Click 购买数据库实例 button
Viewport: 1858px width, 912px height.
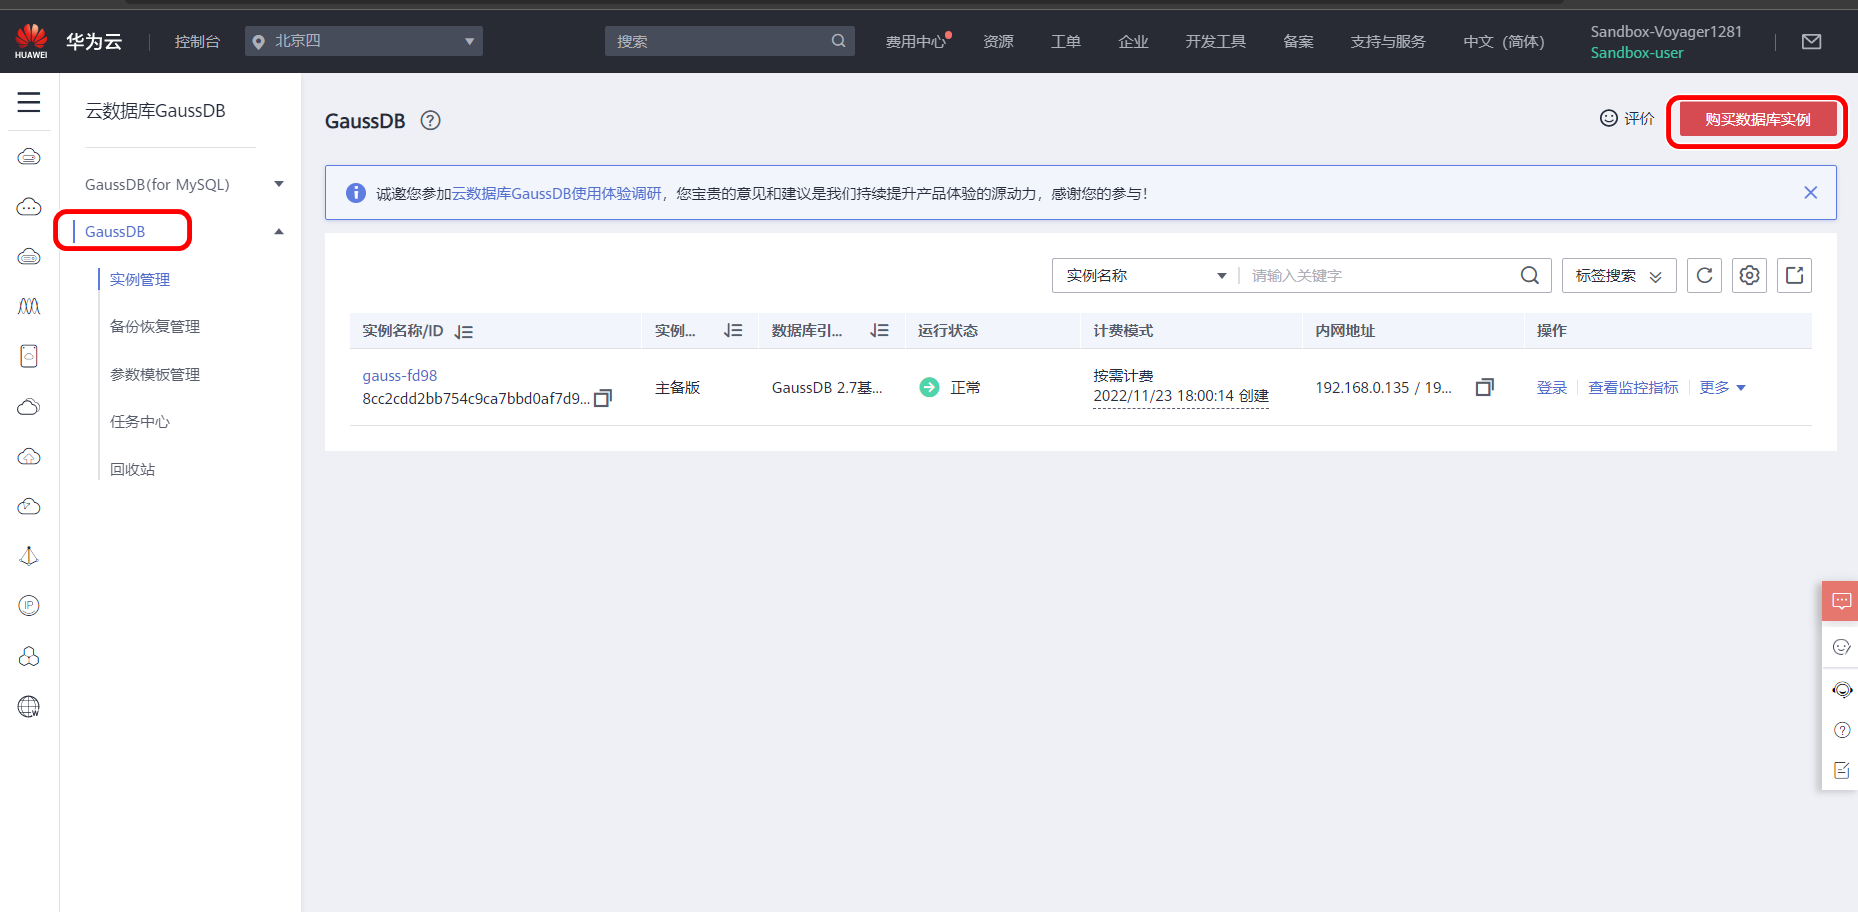pyautogui.click(x=1758, y=119)
